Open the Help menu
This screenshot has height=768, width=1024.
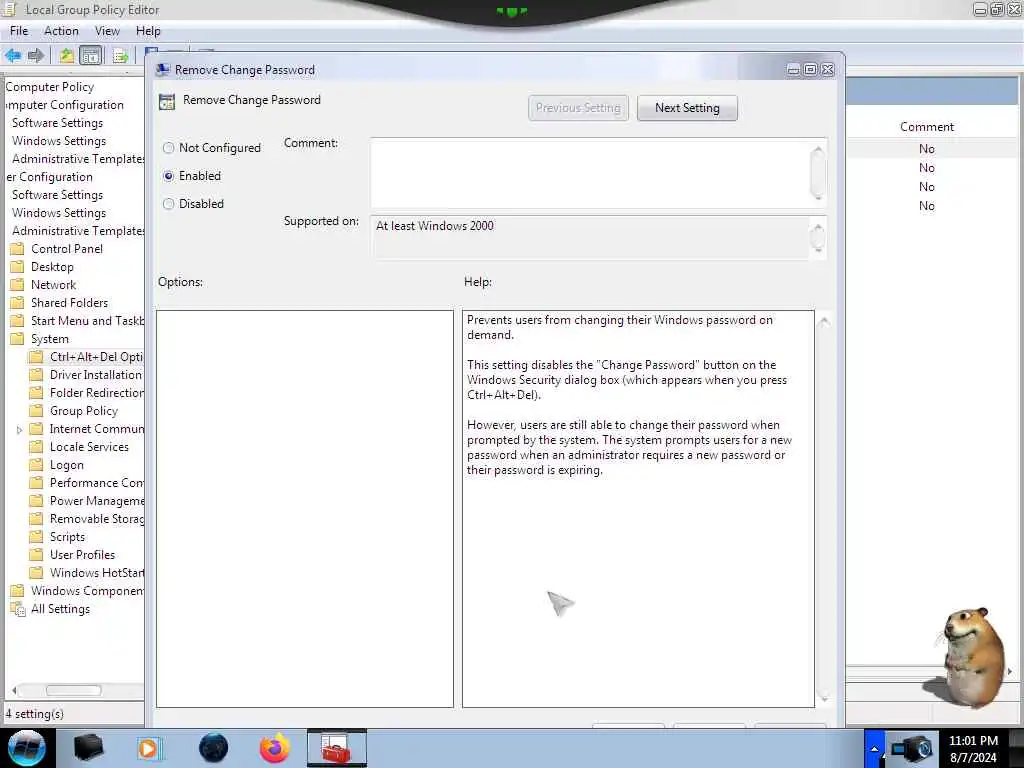coord(148,31)
